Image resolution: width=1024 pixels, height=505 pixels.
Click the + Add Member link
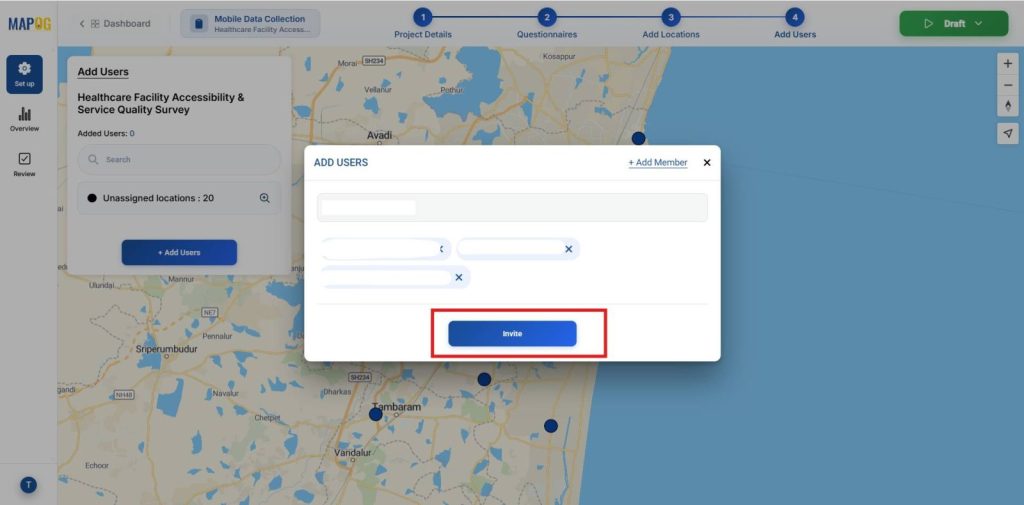[x=657, y=162]
